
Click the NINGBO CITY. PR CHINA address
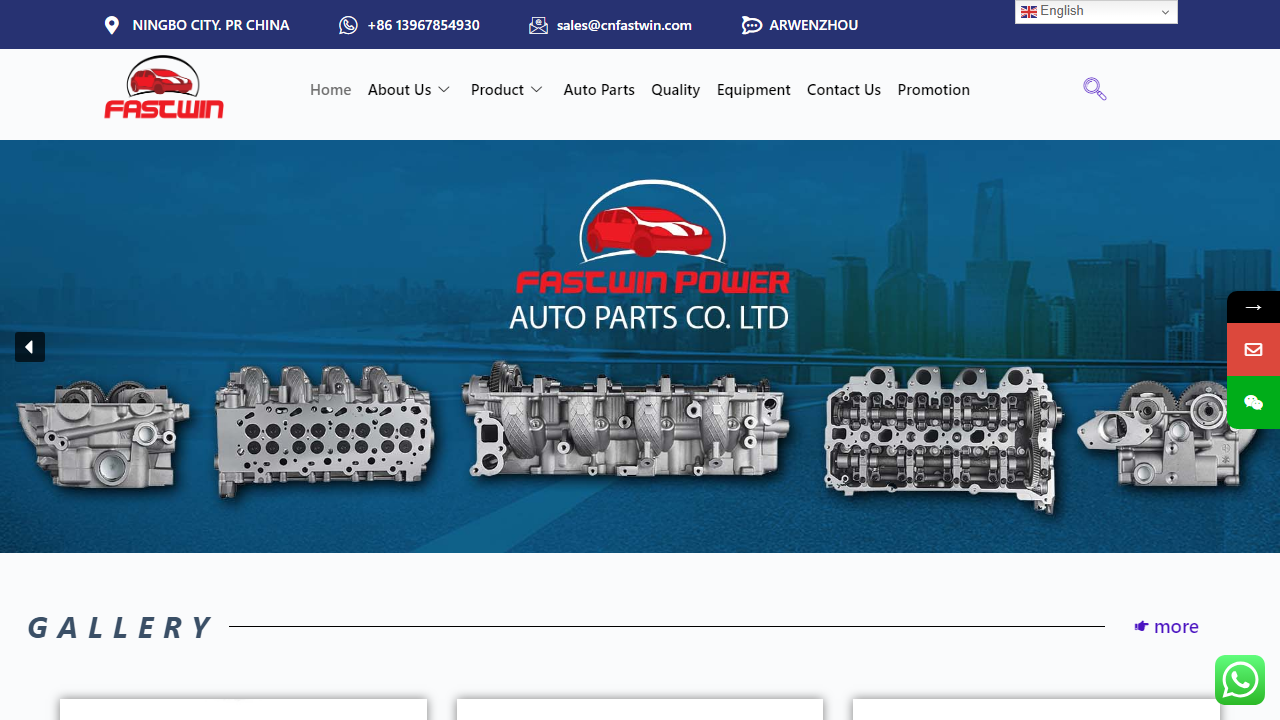point(211,25)
